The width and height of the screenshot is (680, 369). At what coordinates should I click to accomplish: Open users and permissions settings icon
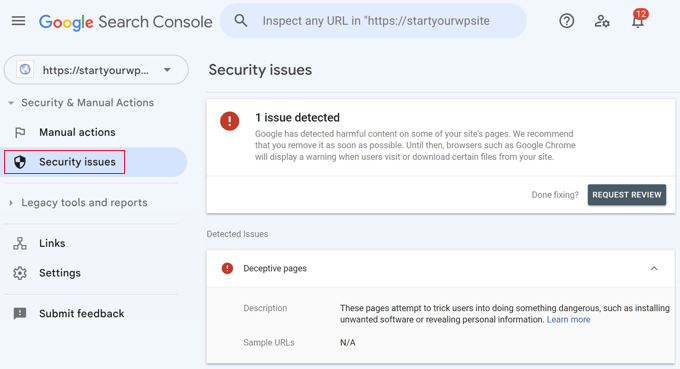tap(602, 21)
